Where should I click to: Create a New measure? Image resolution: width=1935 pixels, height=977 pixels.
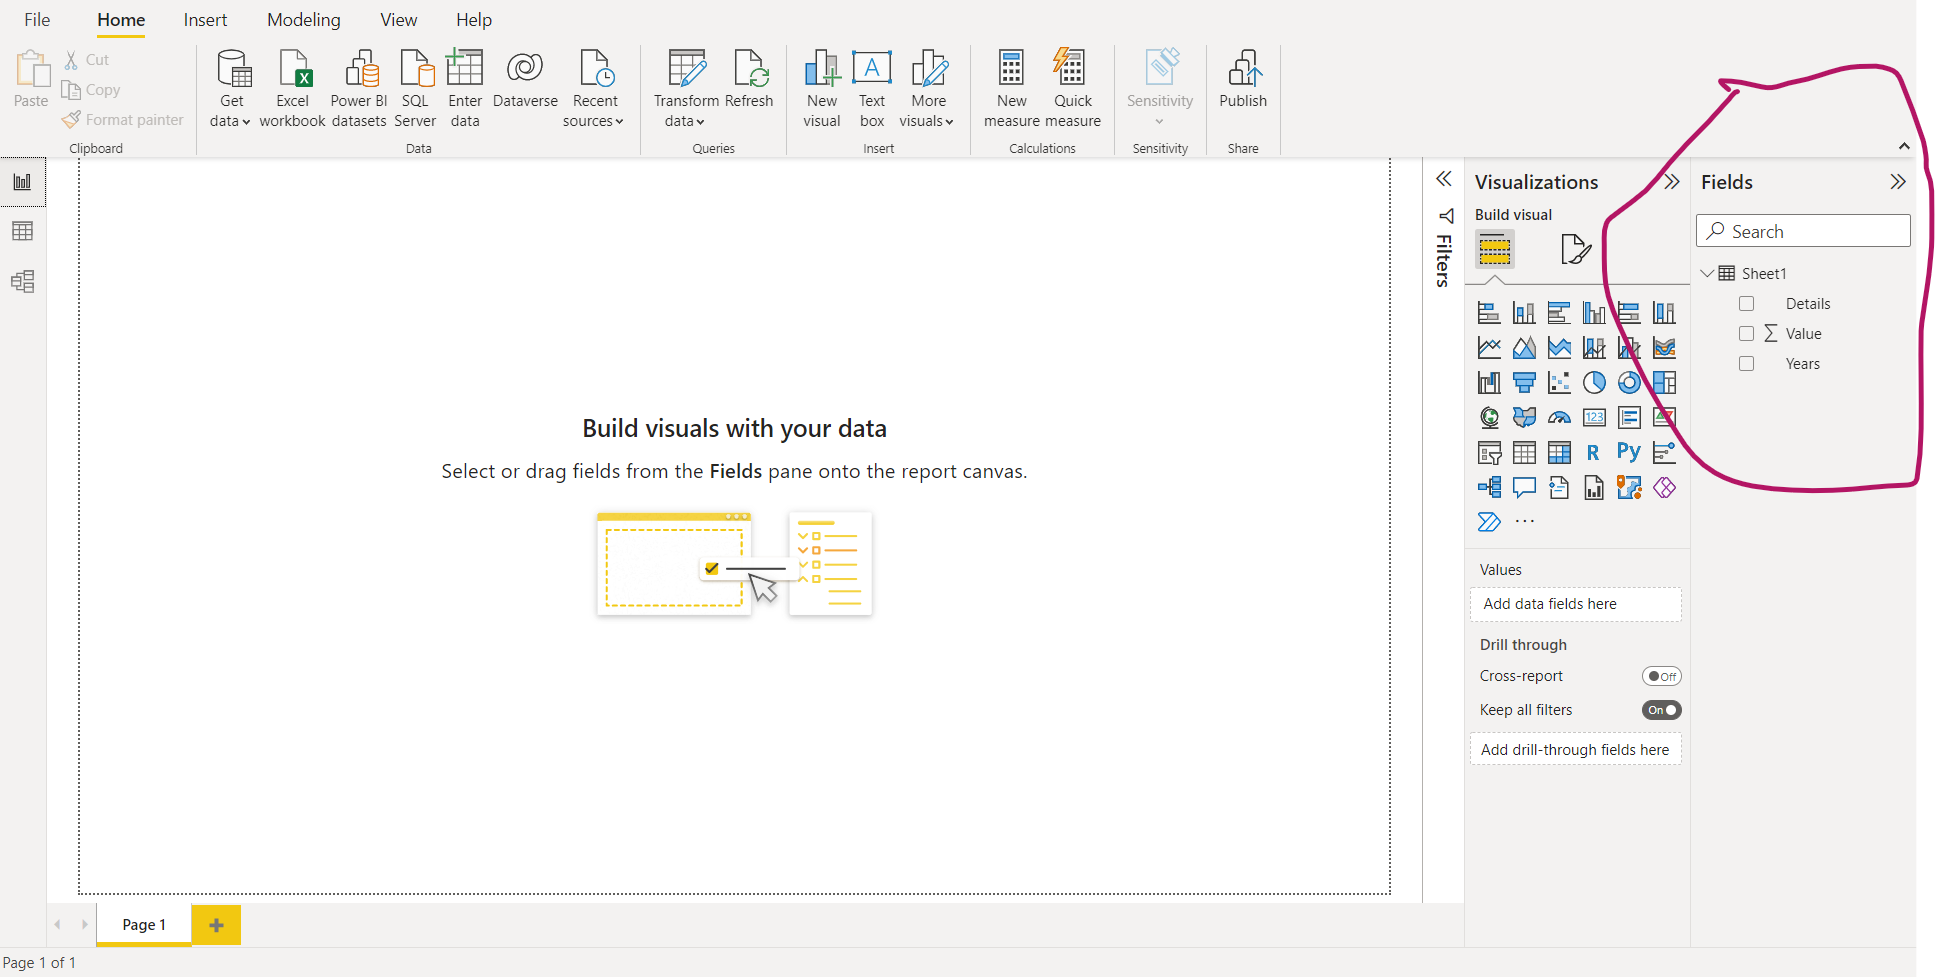point(1011,89)
